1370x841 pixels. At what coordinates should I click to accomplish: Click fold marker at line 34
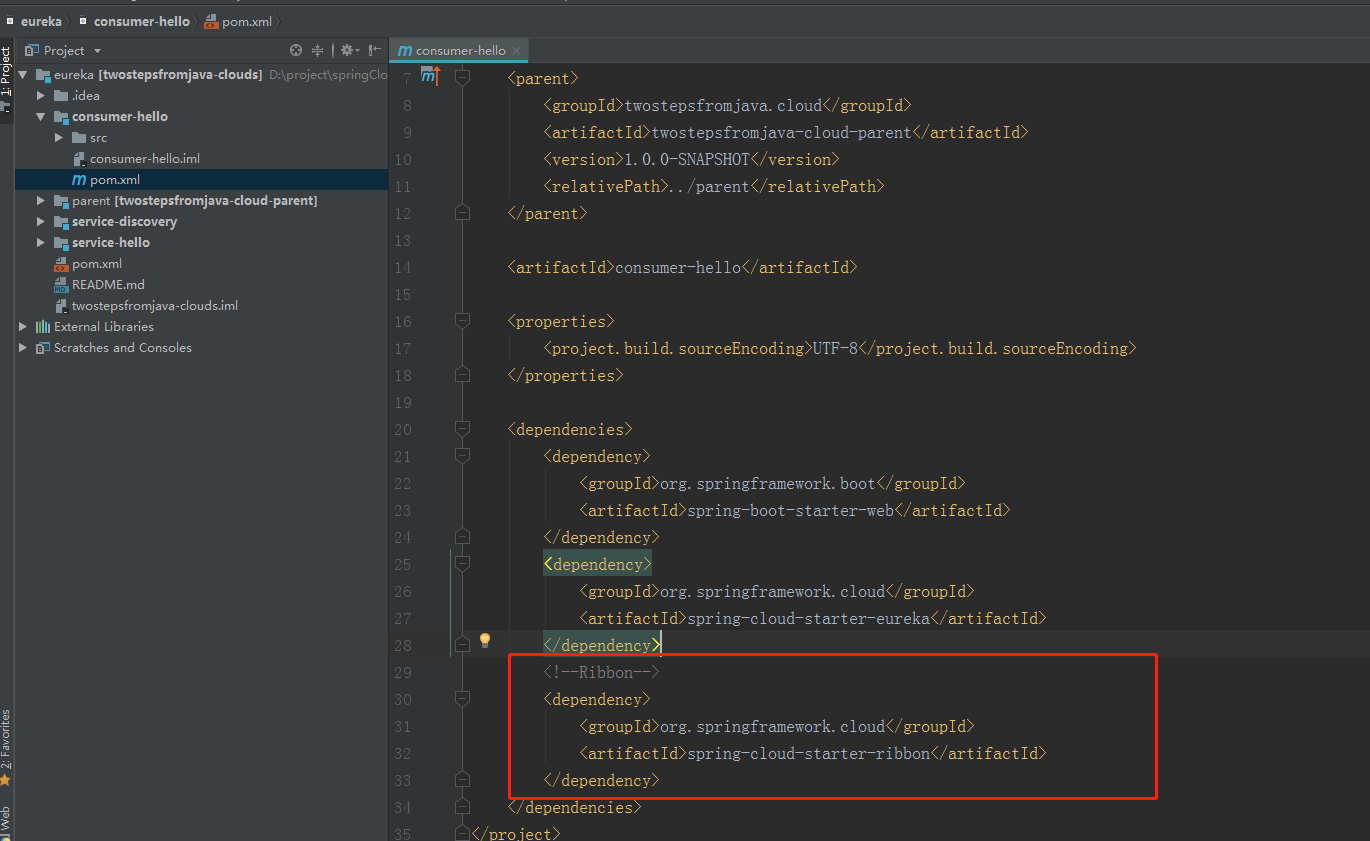(462, 806)
